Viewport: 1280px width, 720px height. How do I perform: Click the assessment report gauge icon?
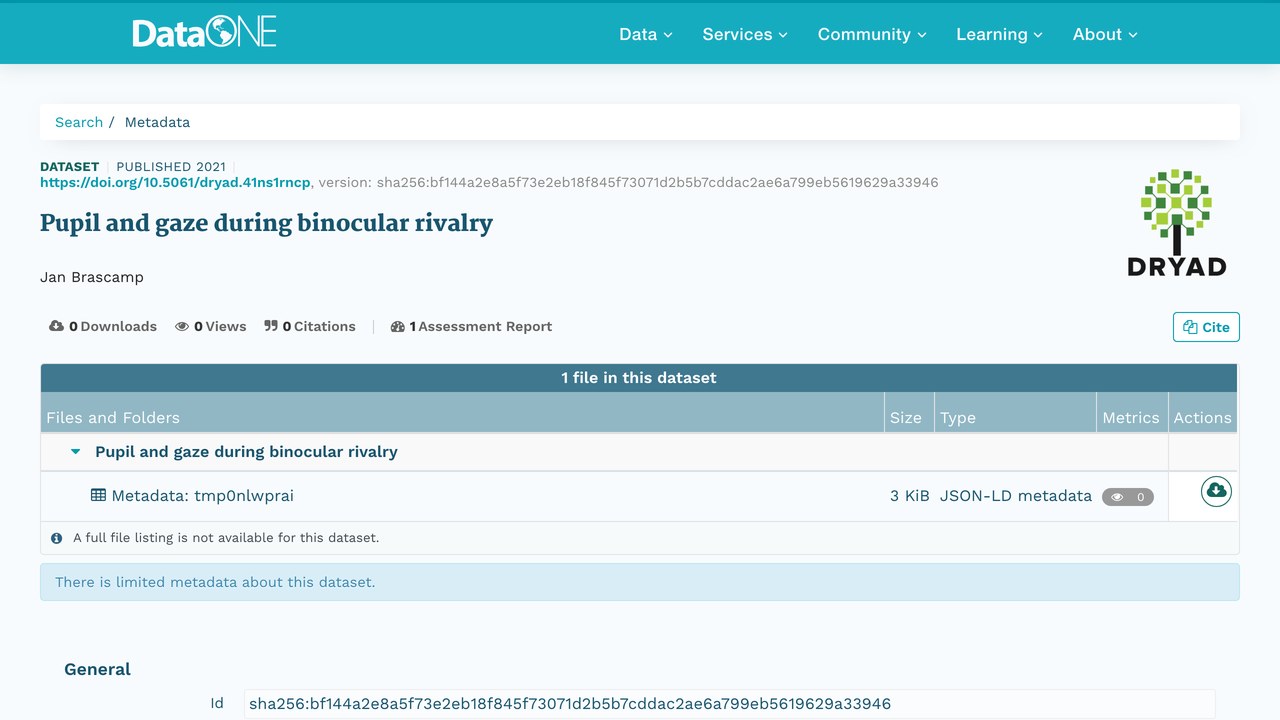click(397, 326)
